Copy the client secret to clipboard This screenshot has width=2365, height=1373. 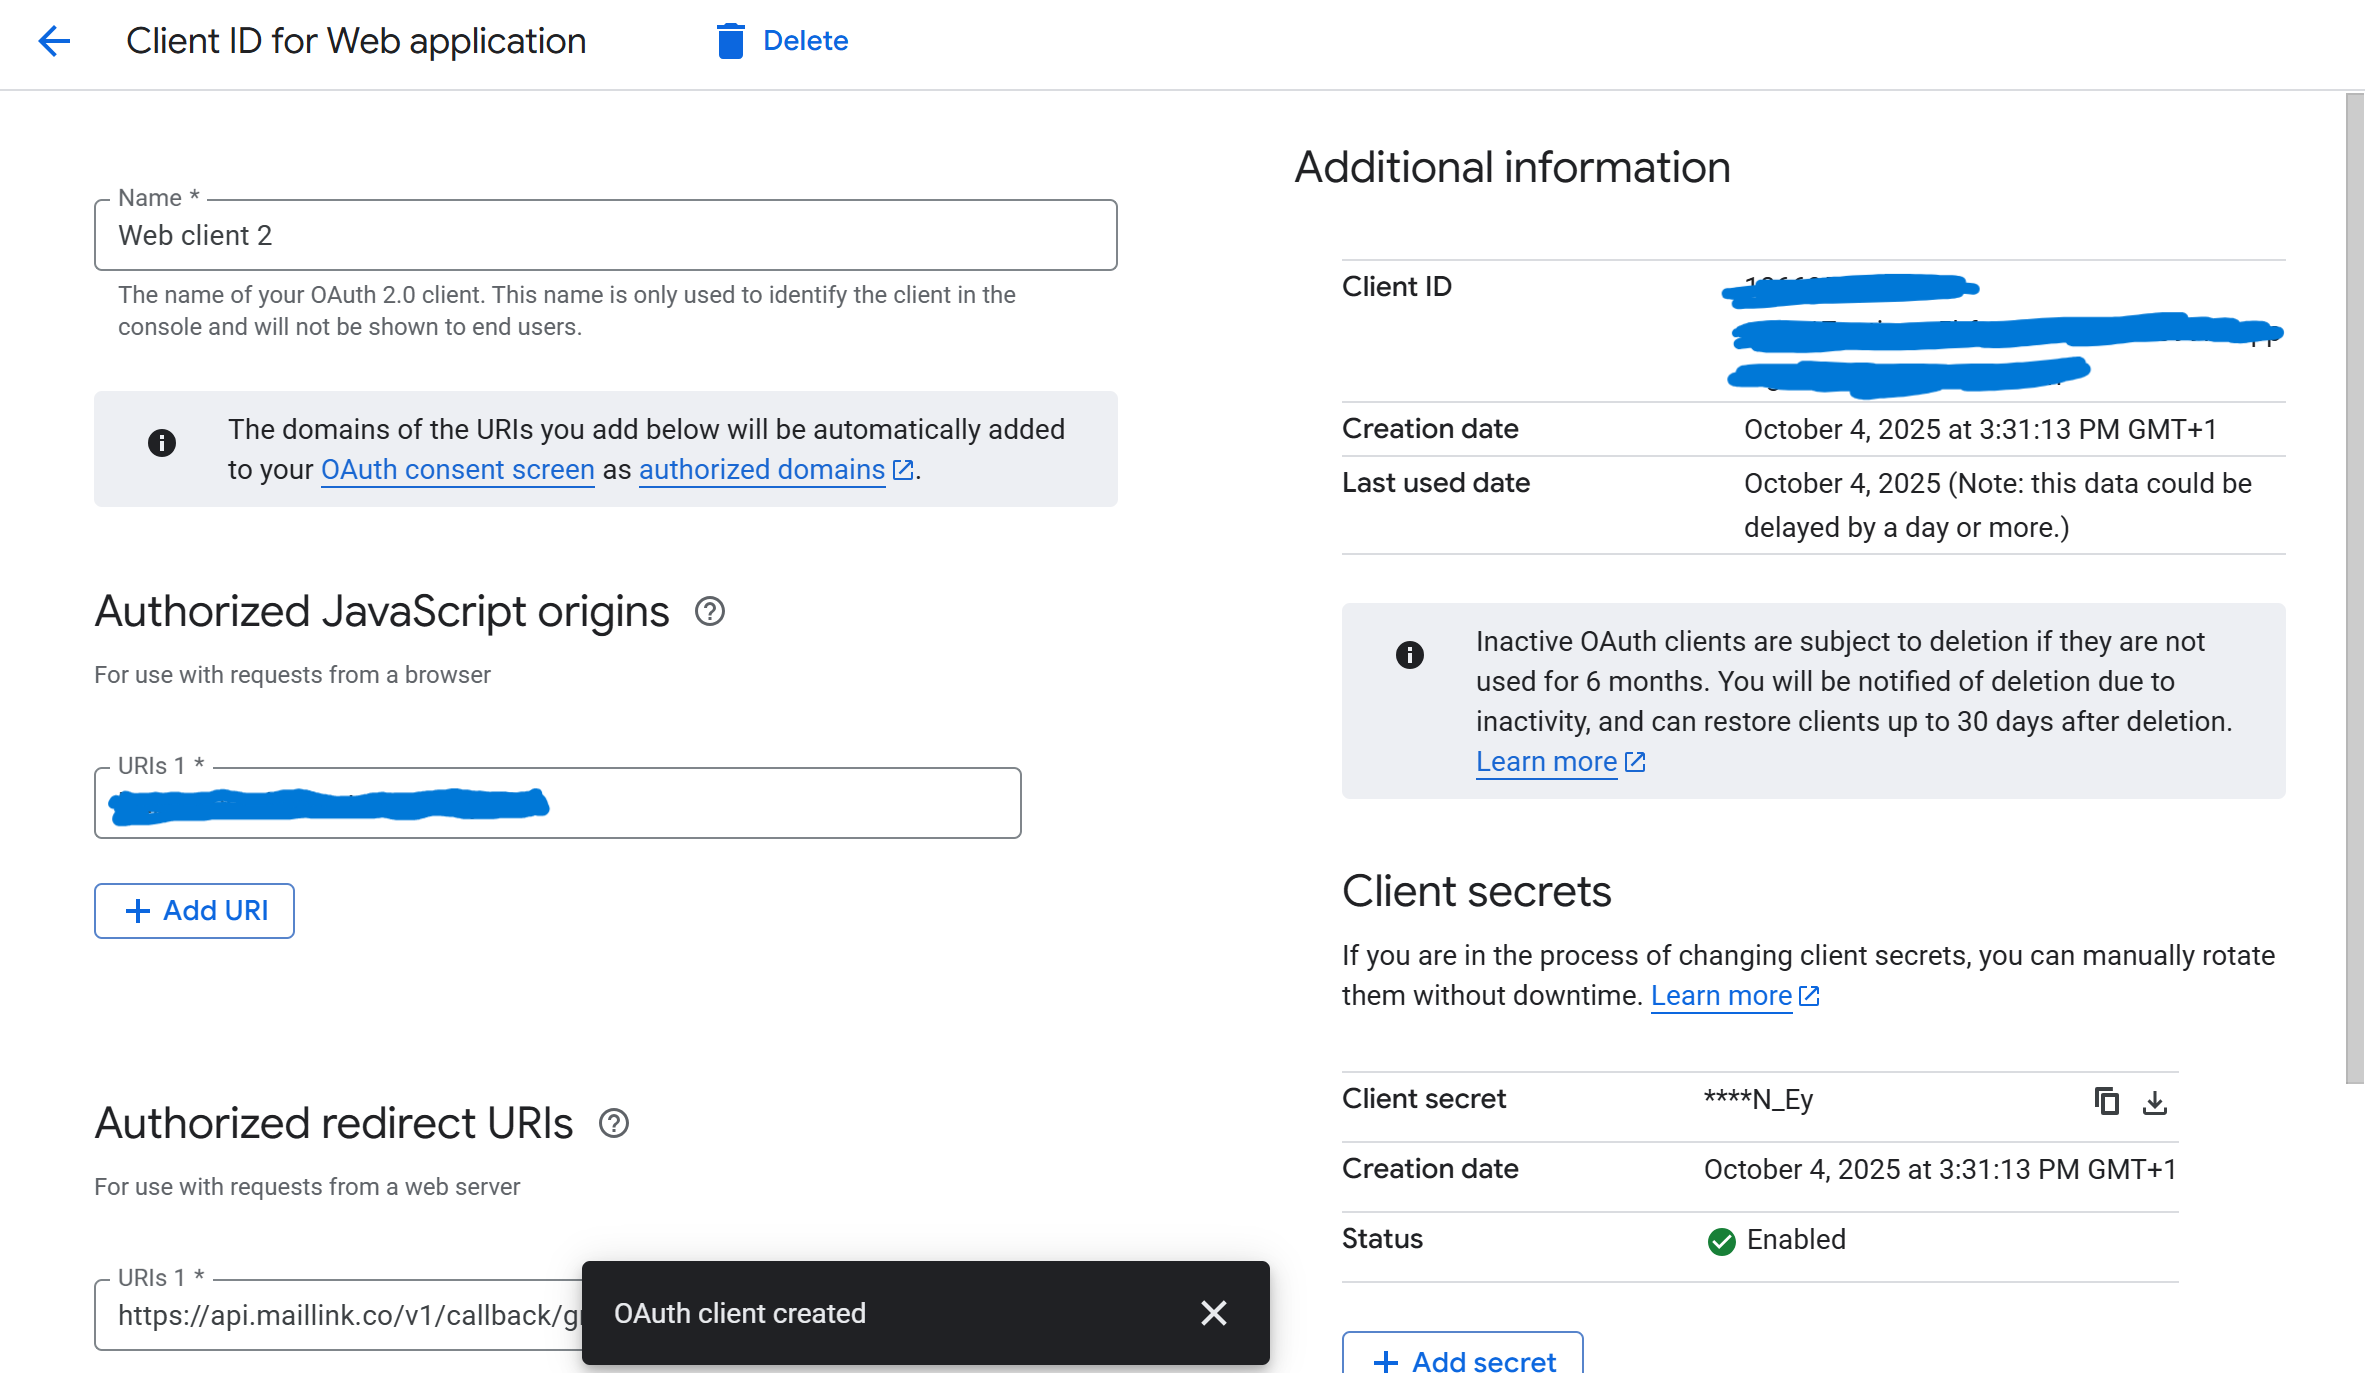[2106, 1101]
